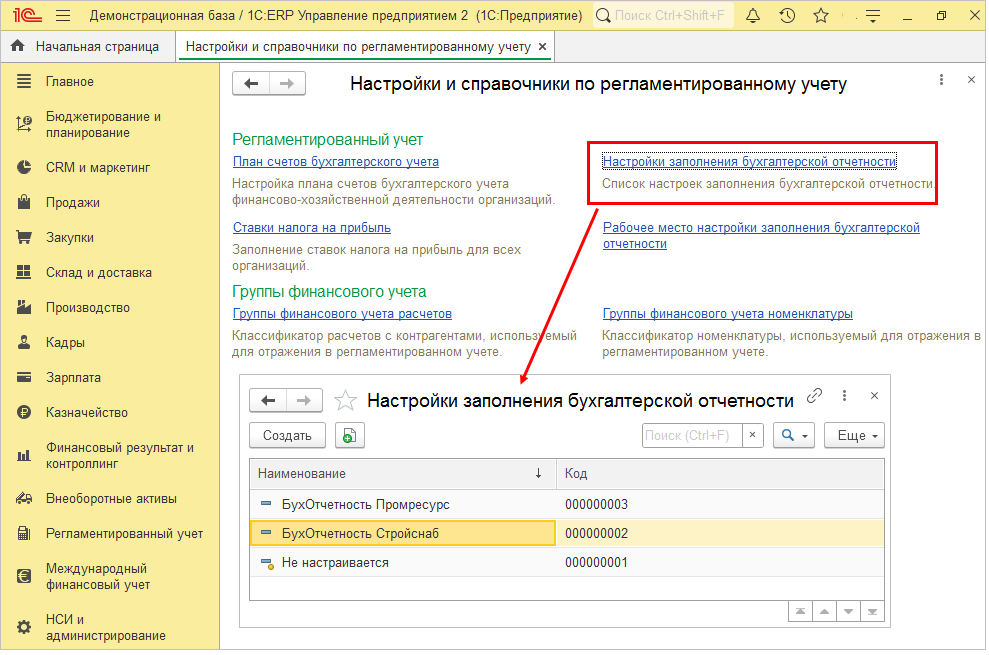
Task: Click the Начальная страница home icon
Action: pos(17,47)
